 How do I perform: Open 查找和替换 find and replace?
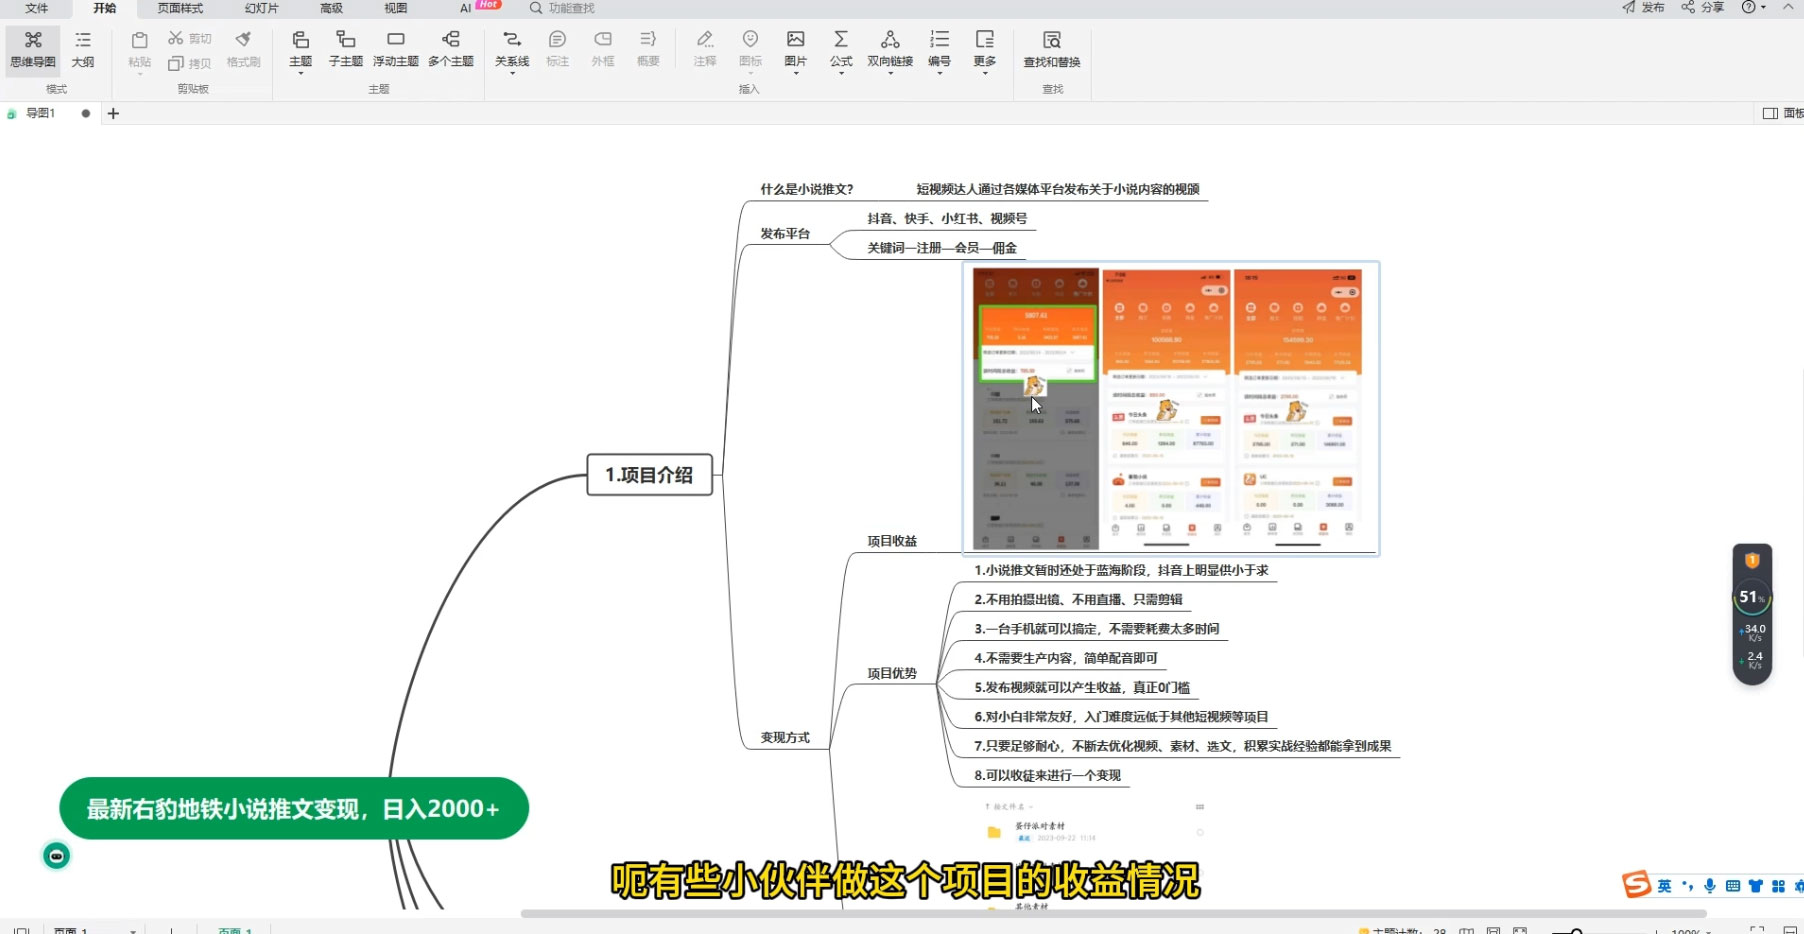pos(1051,48)
